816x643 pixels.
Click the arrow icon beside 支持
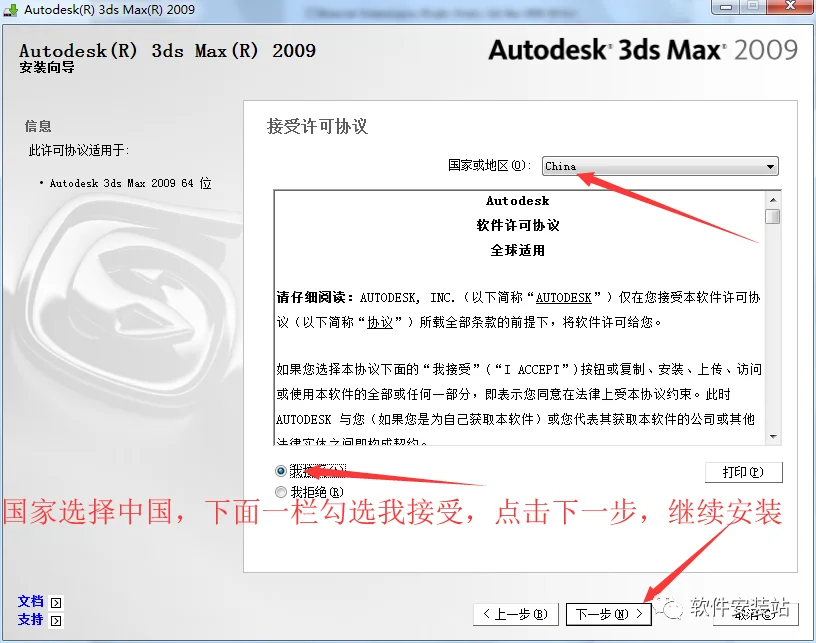(x=56, y=621)
